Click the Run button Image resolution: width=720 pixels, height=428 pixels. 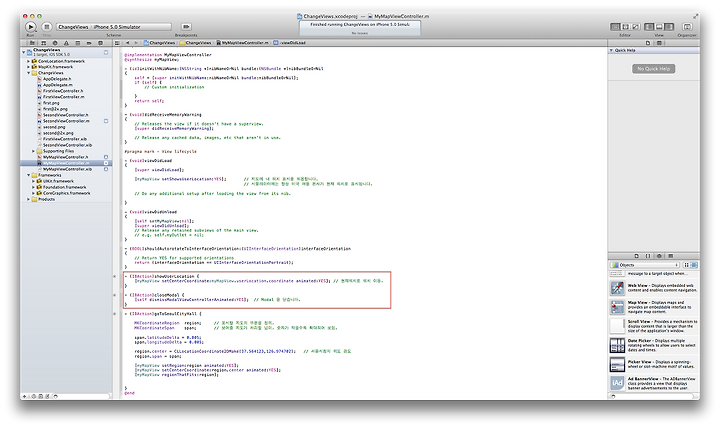[30, 27]
